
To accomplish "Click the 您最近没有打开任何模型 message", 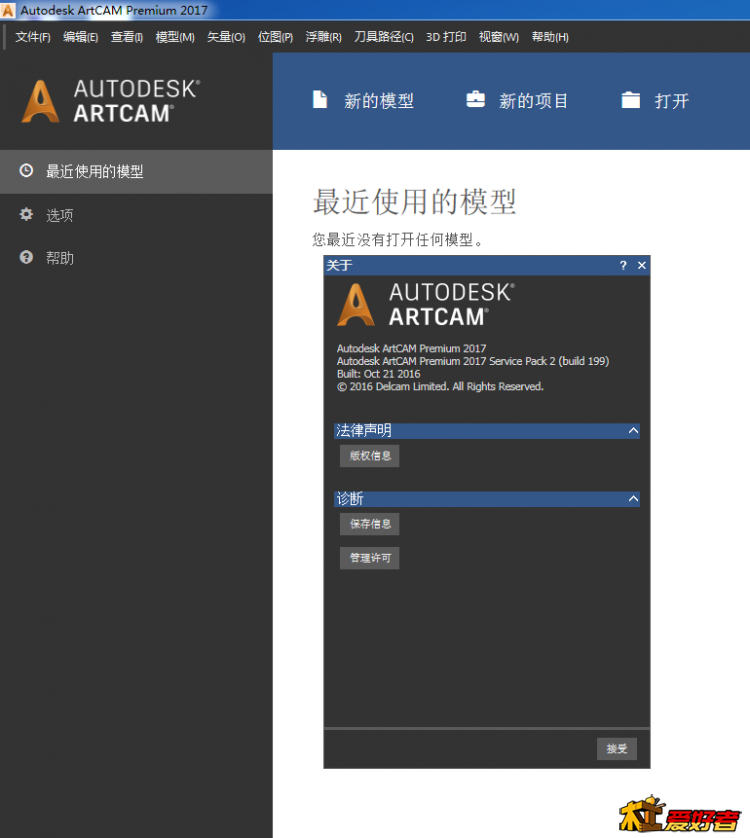I will tap(398, 240).
